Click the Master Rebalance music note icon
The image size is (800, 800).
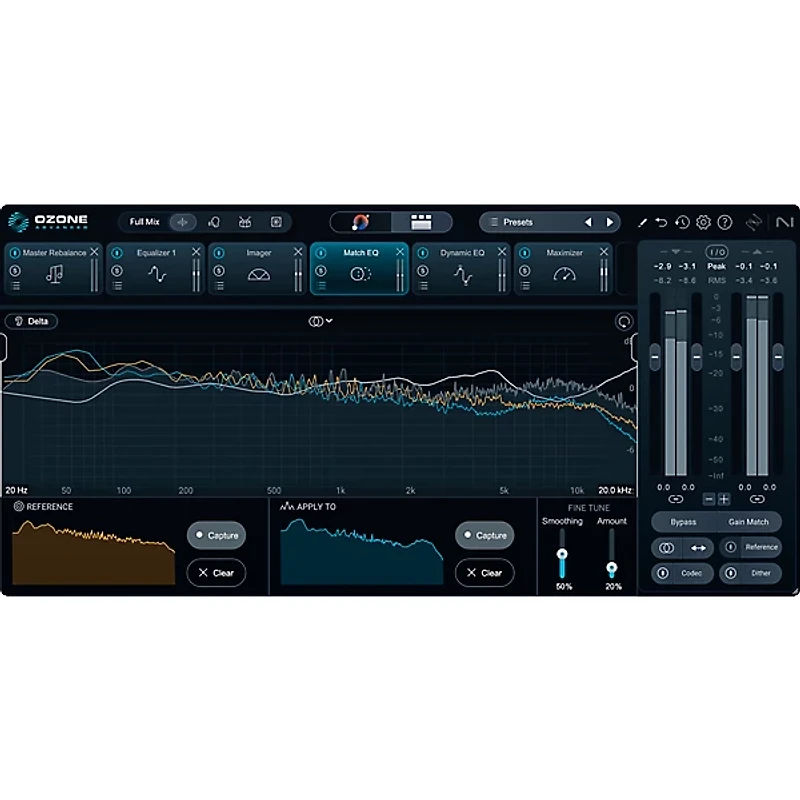coord(54,274)
